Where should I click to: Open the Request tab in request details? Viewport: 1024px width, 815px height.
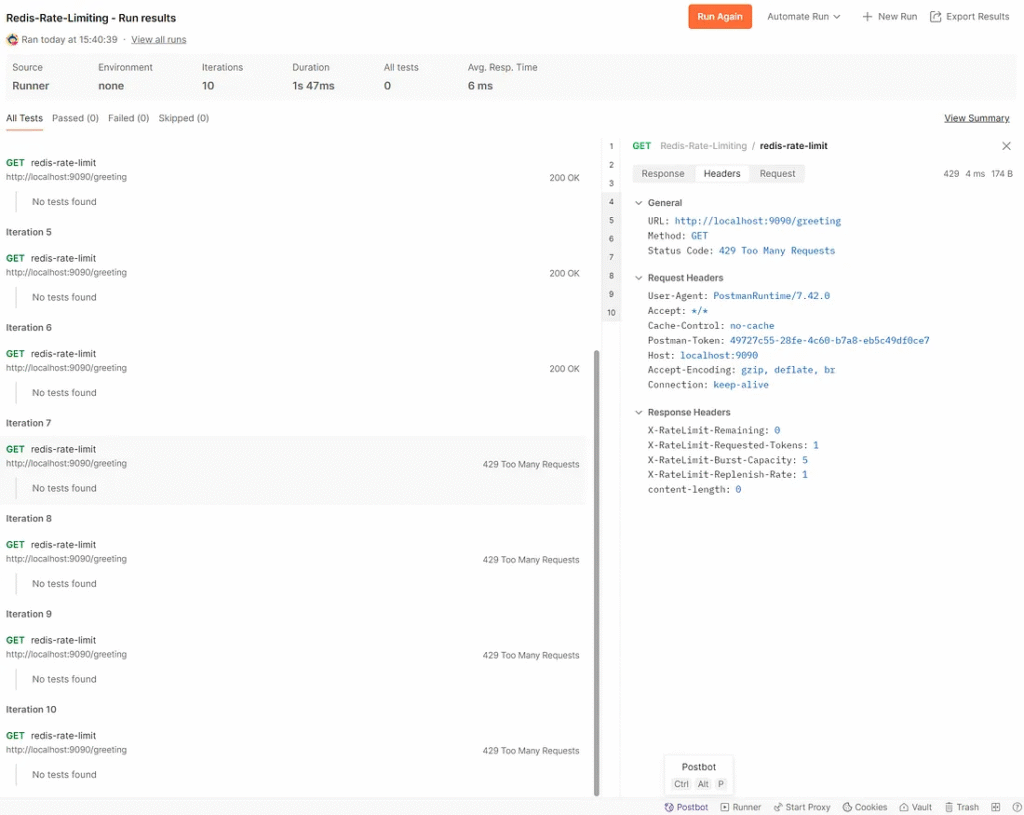[777, 174]
